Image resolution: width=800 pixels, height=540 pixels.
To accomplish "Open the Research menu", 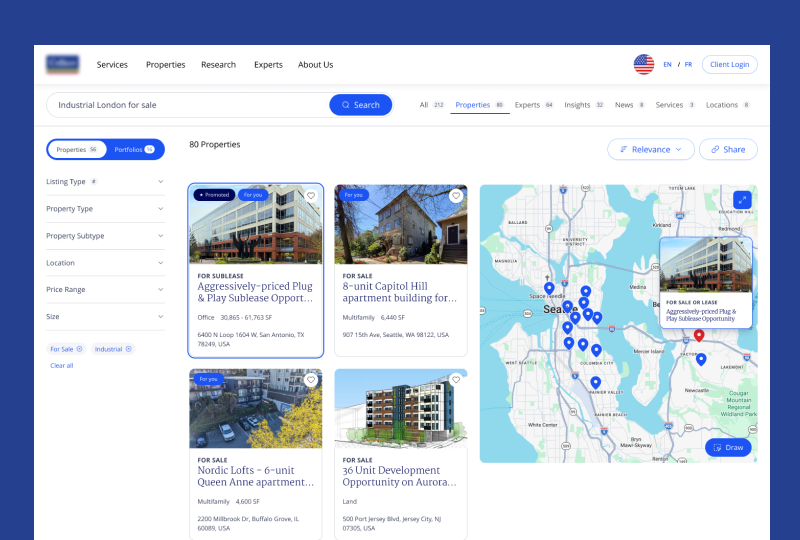I will (x=218, y=65).
